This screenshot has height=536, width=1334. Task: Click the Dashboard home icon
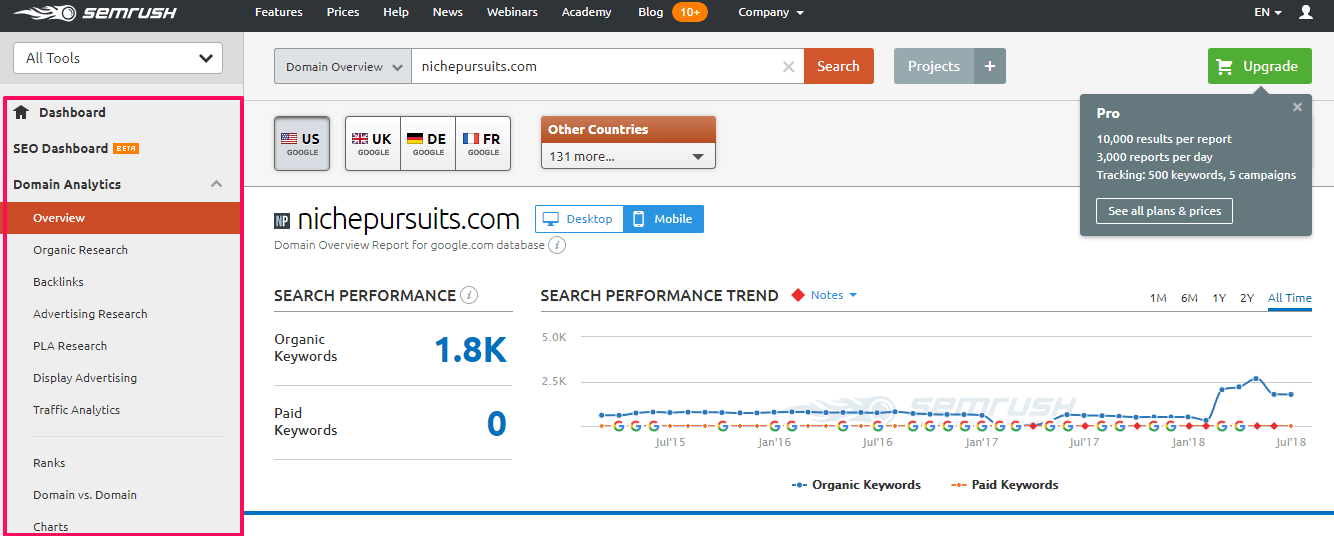(x=21, y=112)
